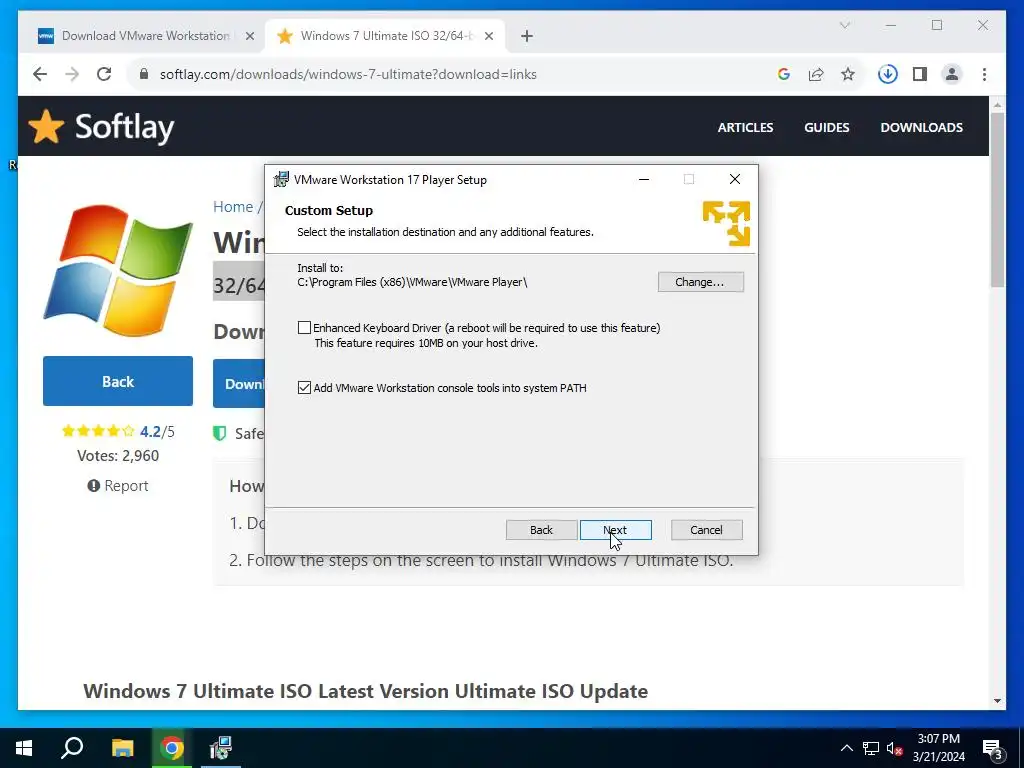Click the Windows 7 logo image
Image resolution: width=1024 pixels, height=768 pixels.
[118, 270]
